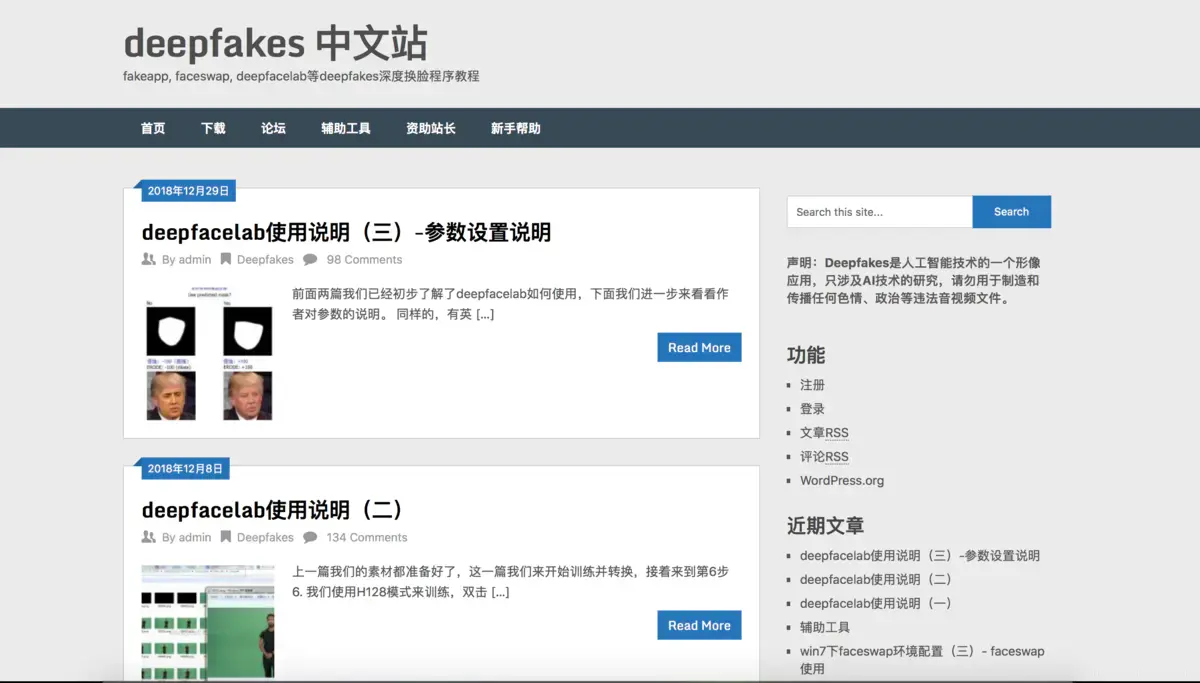1200x683 pixels.
Task: Click the 功能 sidebar heading
Action: pos(806,355)
